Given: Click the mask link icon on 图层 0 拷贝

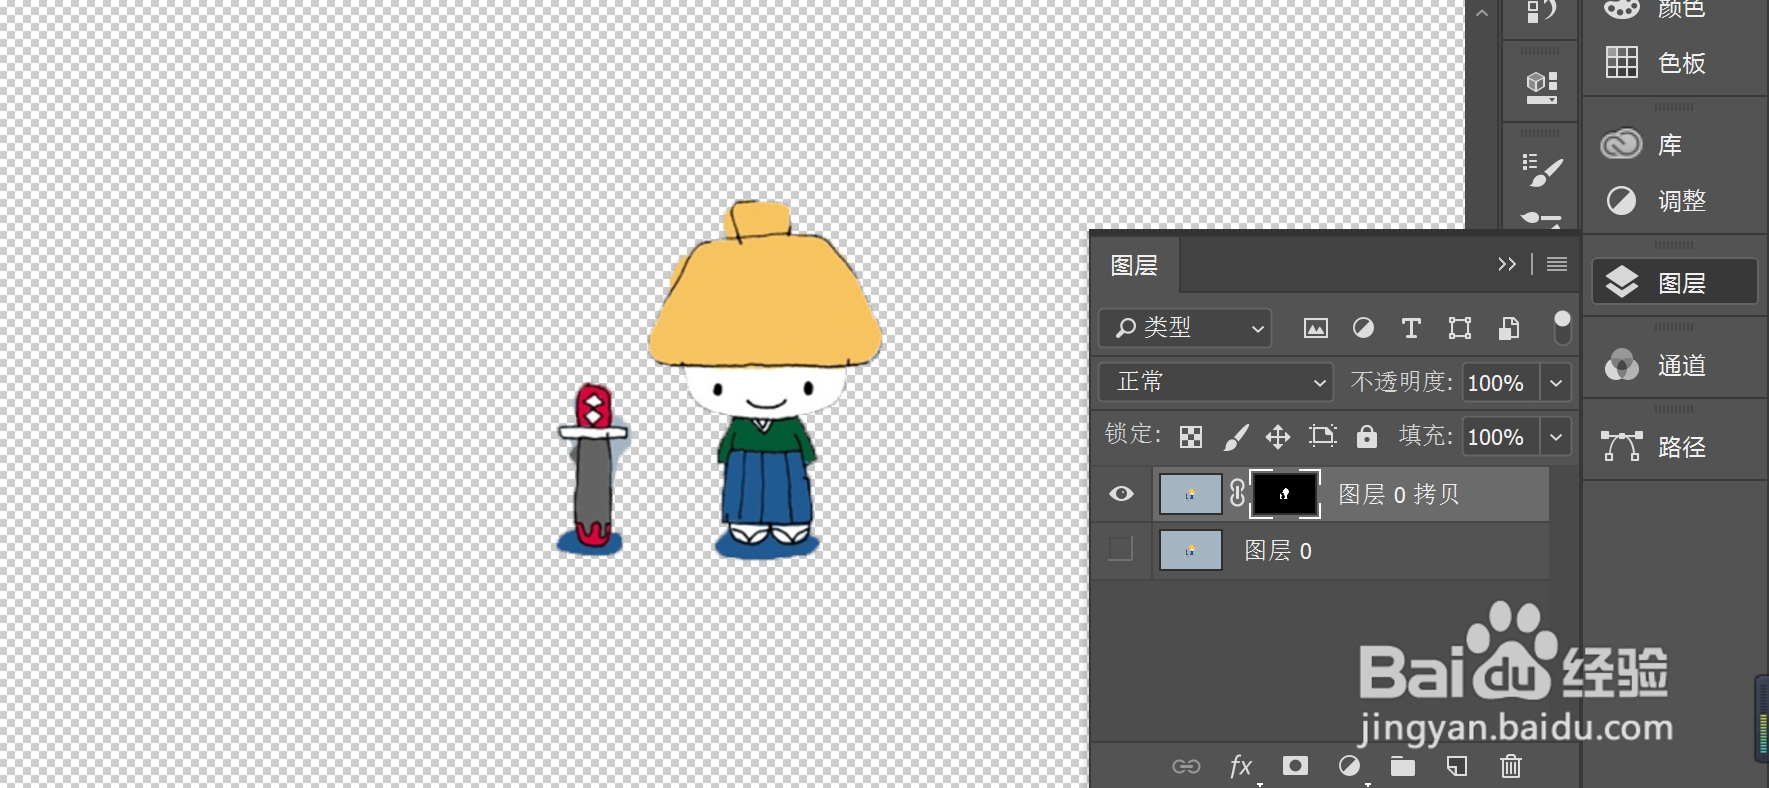Looking at the screenshot, I should pos(1237,493).
